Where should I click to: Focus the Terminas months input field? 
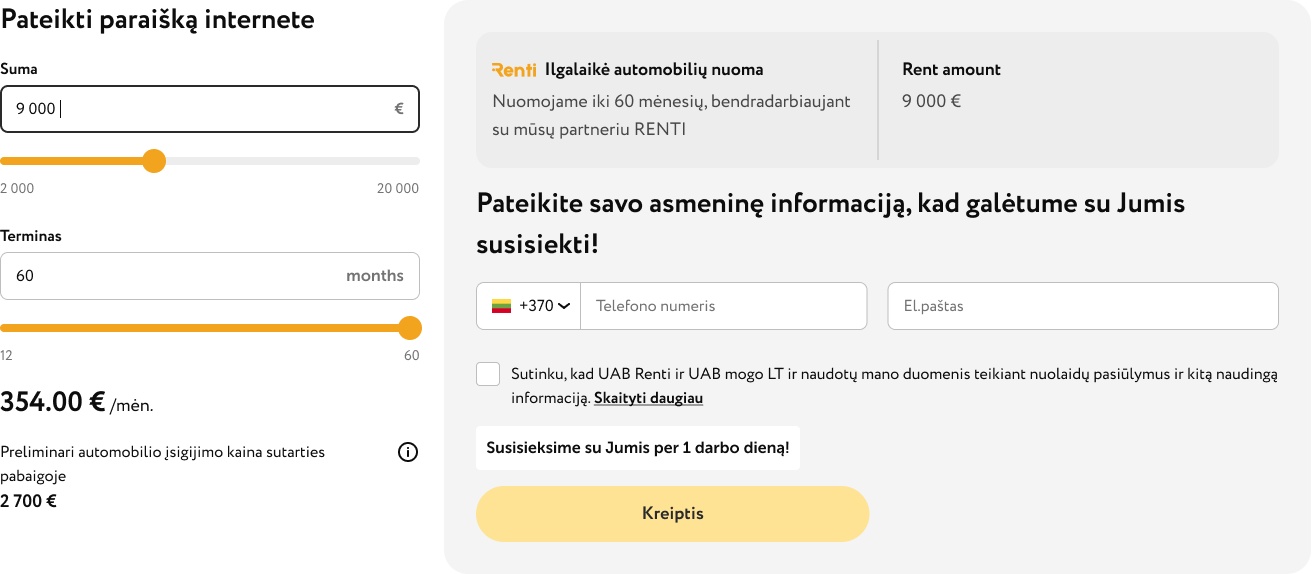tap(170, 276)
